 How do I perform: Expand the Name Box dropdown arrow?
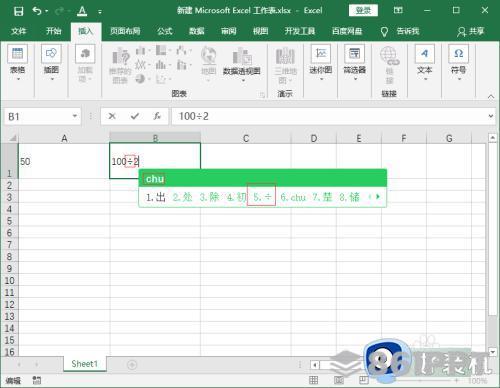(75, 116)
